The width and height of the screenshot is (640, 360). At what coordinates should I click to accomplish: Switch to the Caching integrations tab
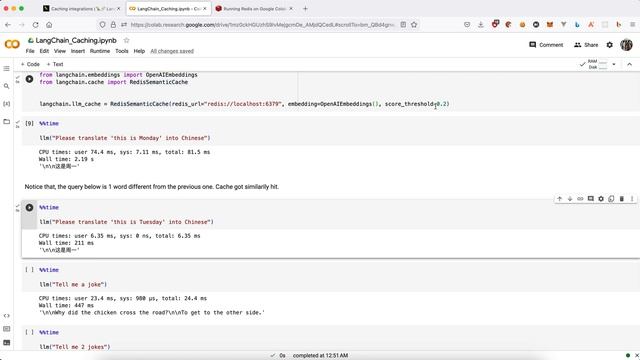(82, 9)
